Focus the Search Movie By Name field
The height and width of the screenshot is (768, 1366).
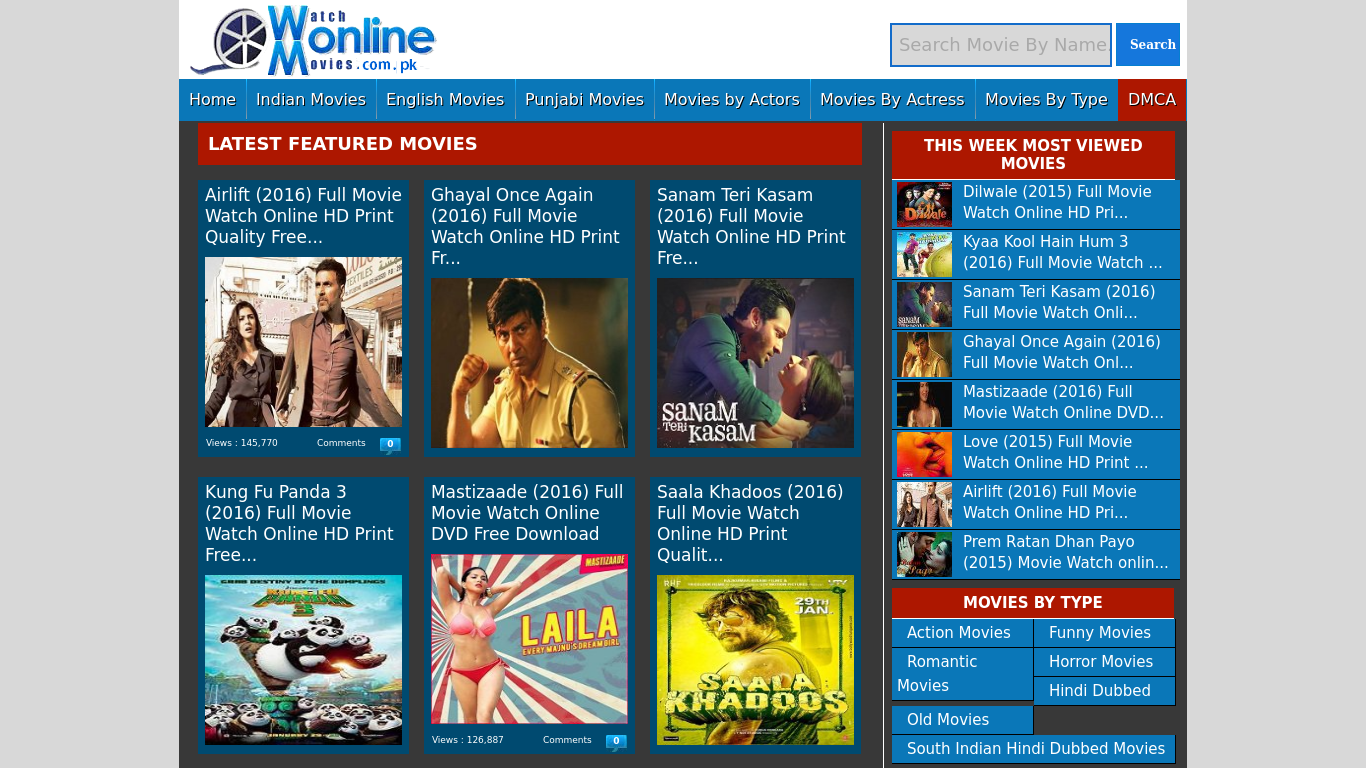tap(1001, 45)
